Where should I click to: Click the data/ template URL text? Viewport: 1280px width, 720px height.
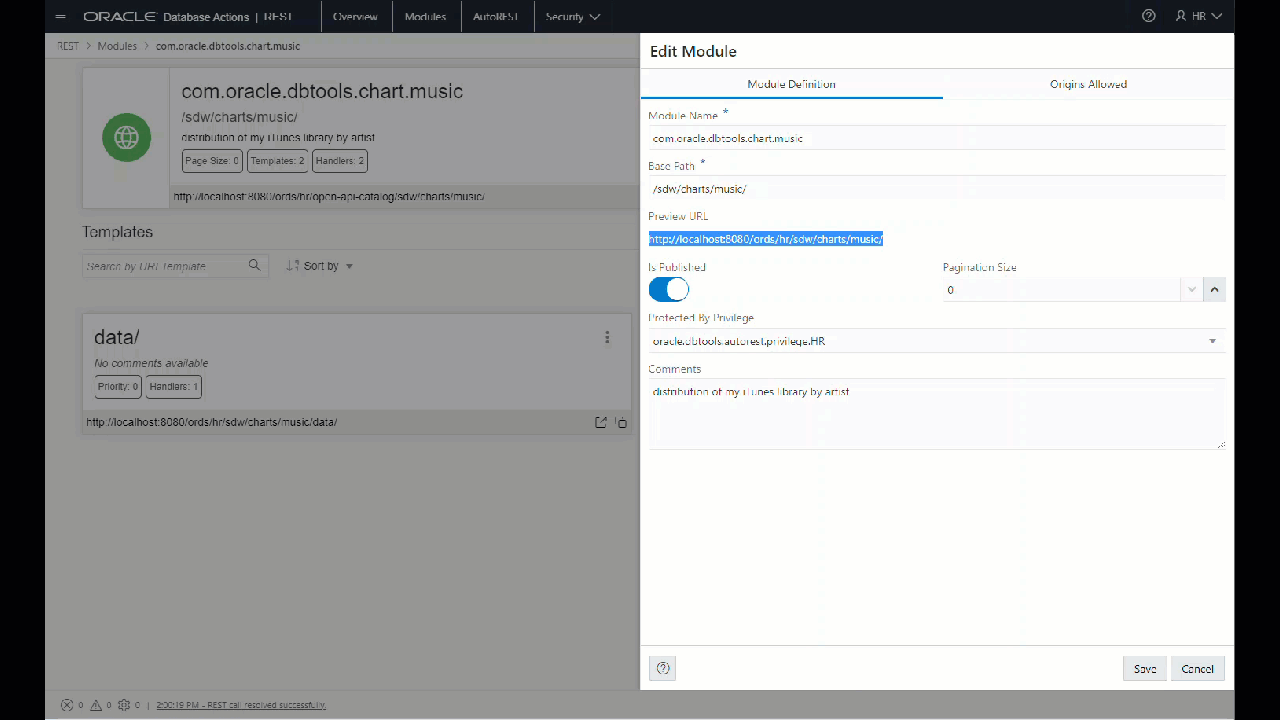[212, 423]
